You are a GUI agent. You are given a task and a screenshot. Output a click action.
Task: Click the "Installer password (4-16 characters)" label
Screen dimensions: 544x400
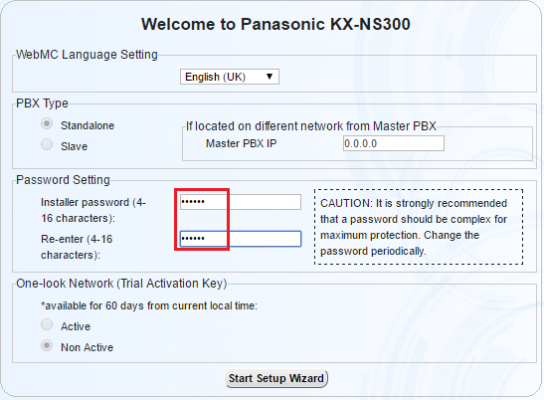tap(93, 210)
